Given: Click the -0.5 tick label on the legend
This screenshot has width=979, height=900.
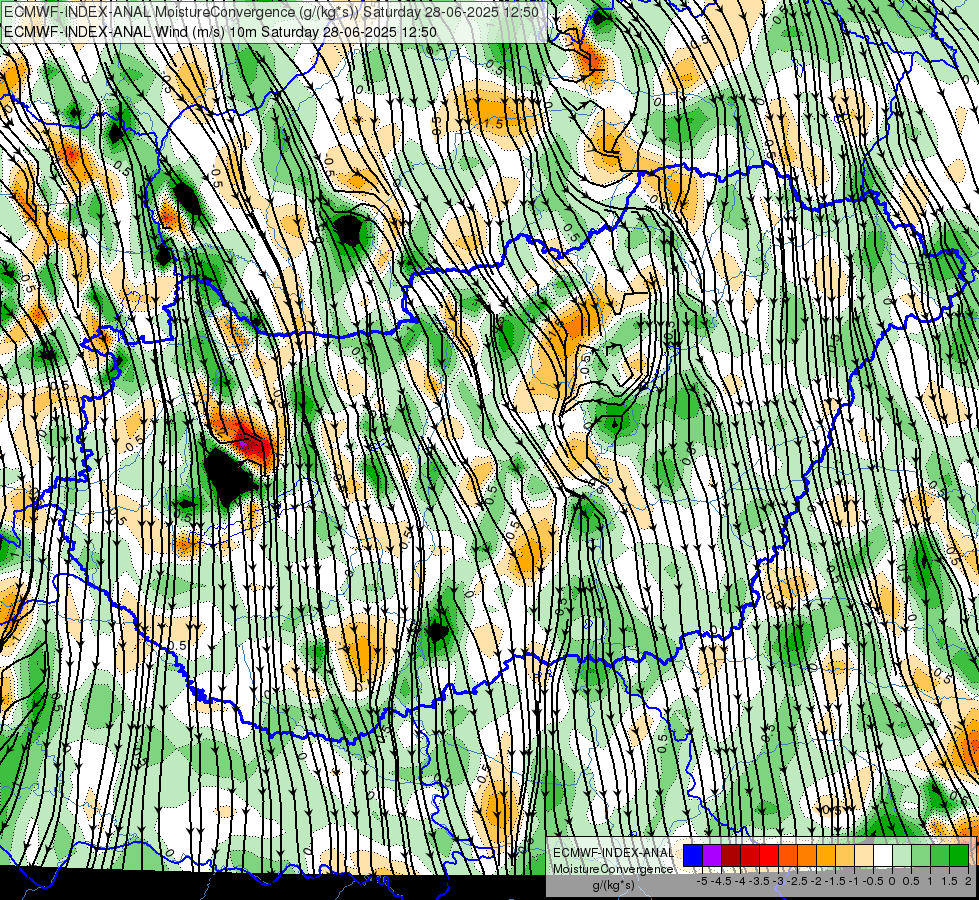Looking at the screenshot, I should point(873,881).
